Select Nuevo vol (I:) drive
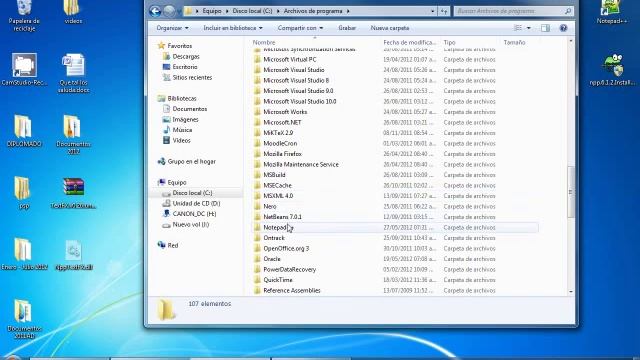The width and height of the screenshot is (640, 360). [x=186, y=224]
